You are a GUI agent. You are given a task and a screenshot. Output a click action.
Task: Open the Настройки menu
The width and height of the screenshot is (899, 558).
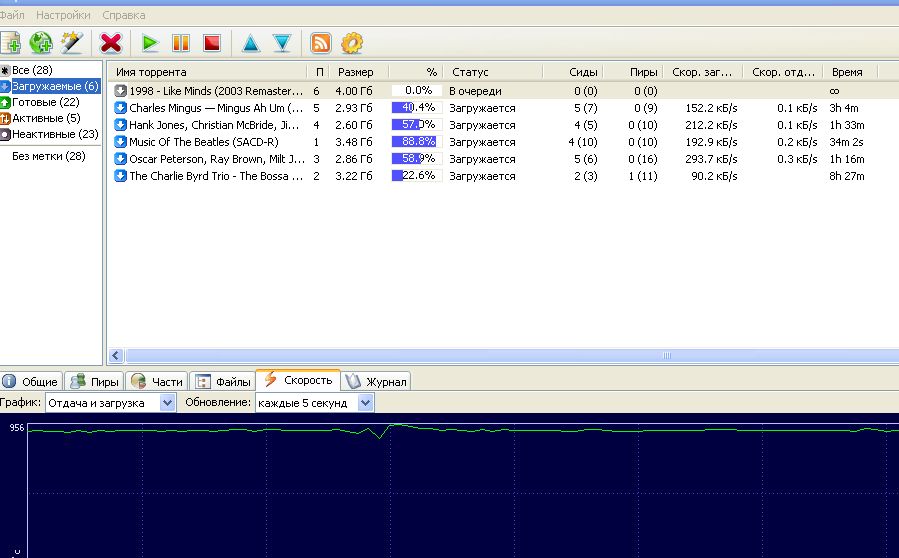tap(63, 15)
